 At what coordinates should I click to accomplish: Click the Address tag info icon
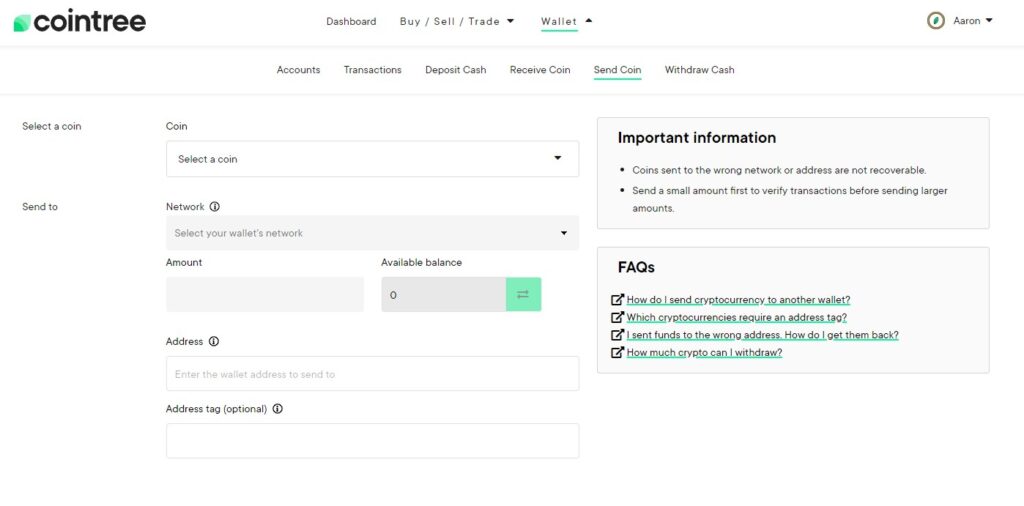tap(278, 409)
